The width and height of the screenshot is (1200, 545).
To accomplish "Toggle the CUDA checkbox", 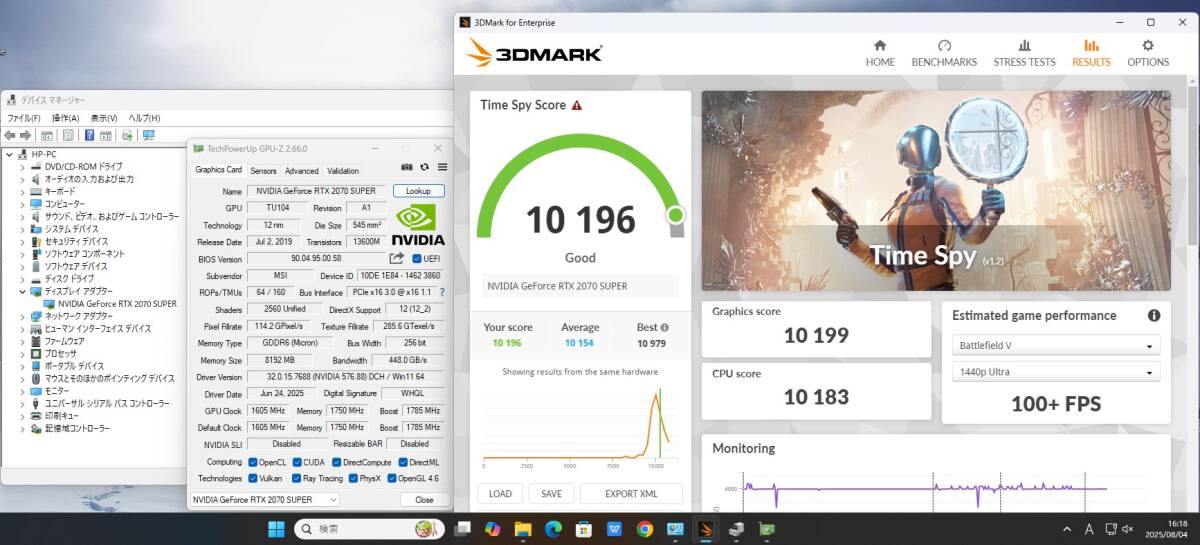I will (x=295, y=462).
